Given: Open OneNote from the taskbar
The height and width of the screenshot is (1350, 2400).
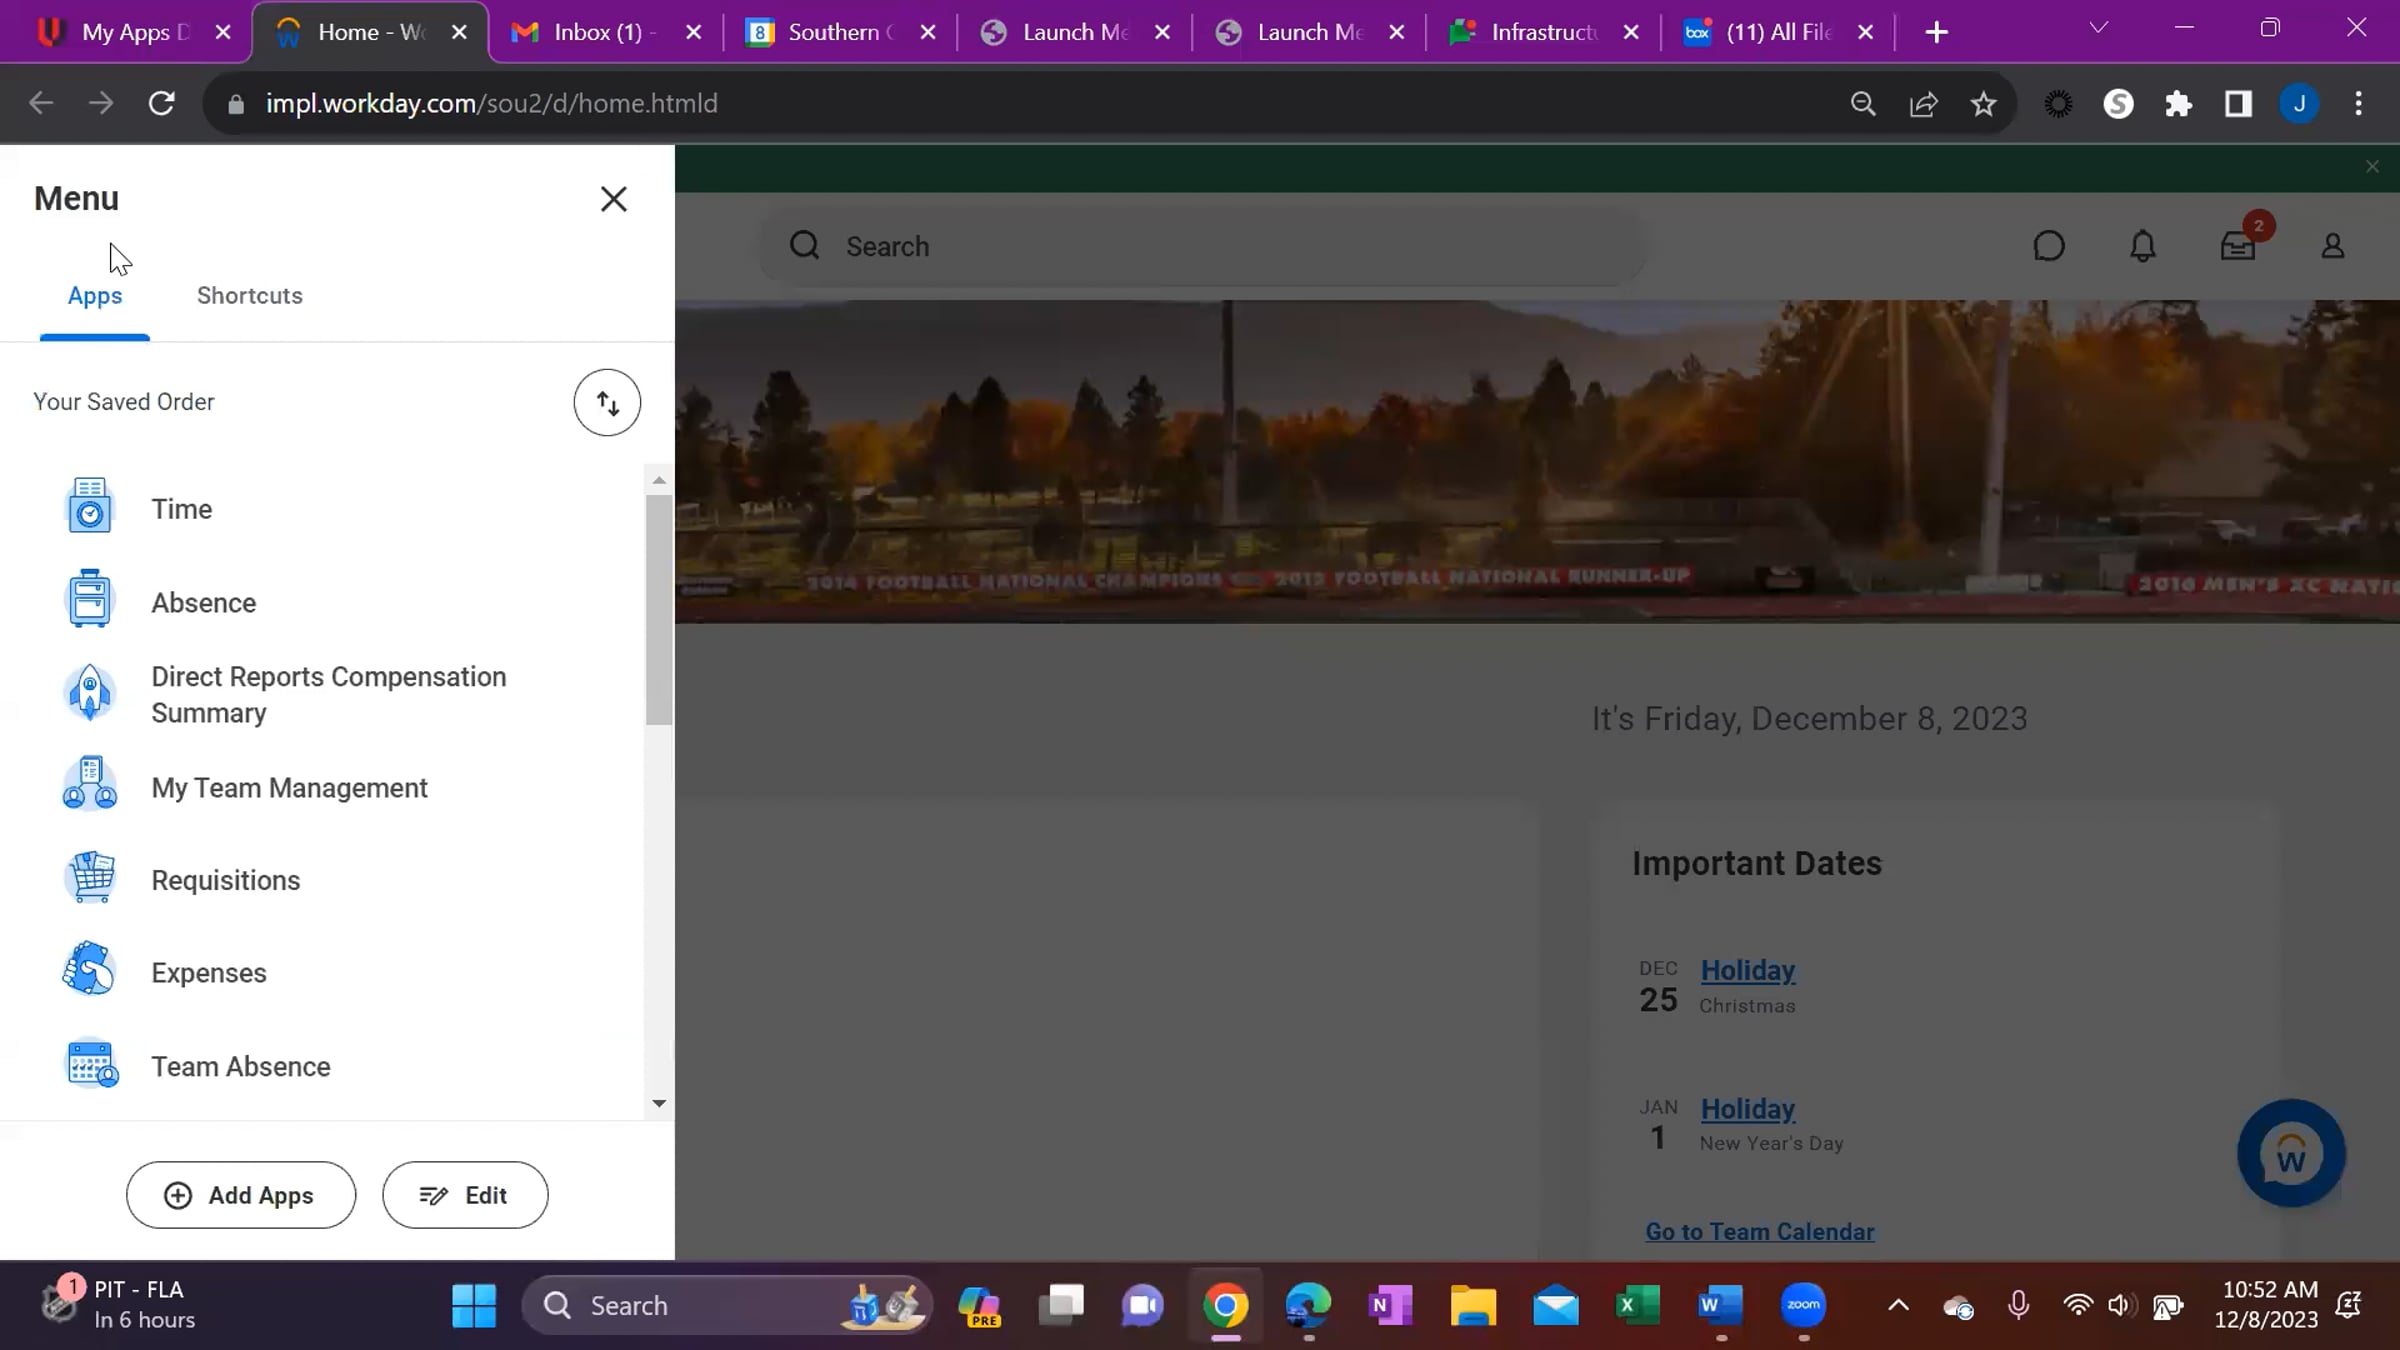Looking at the screenshot, I should 1390,1305.
